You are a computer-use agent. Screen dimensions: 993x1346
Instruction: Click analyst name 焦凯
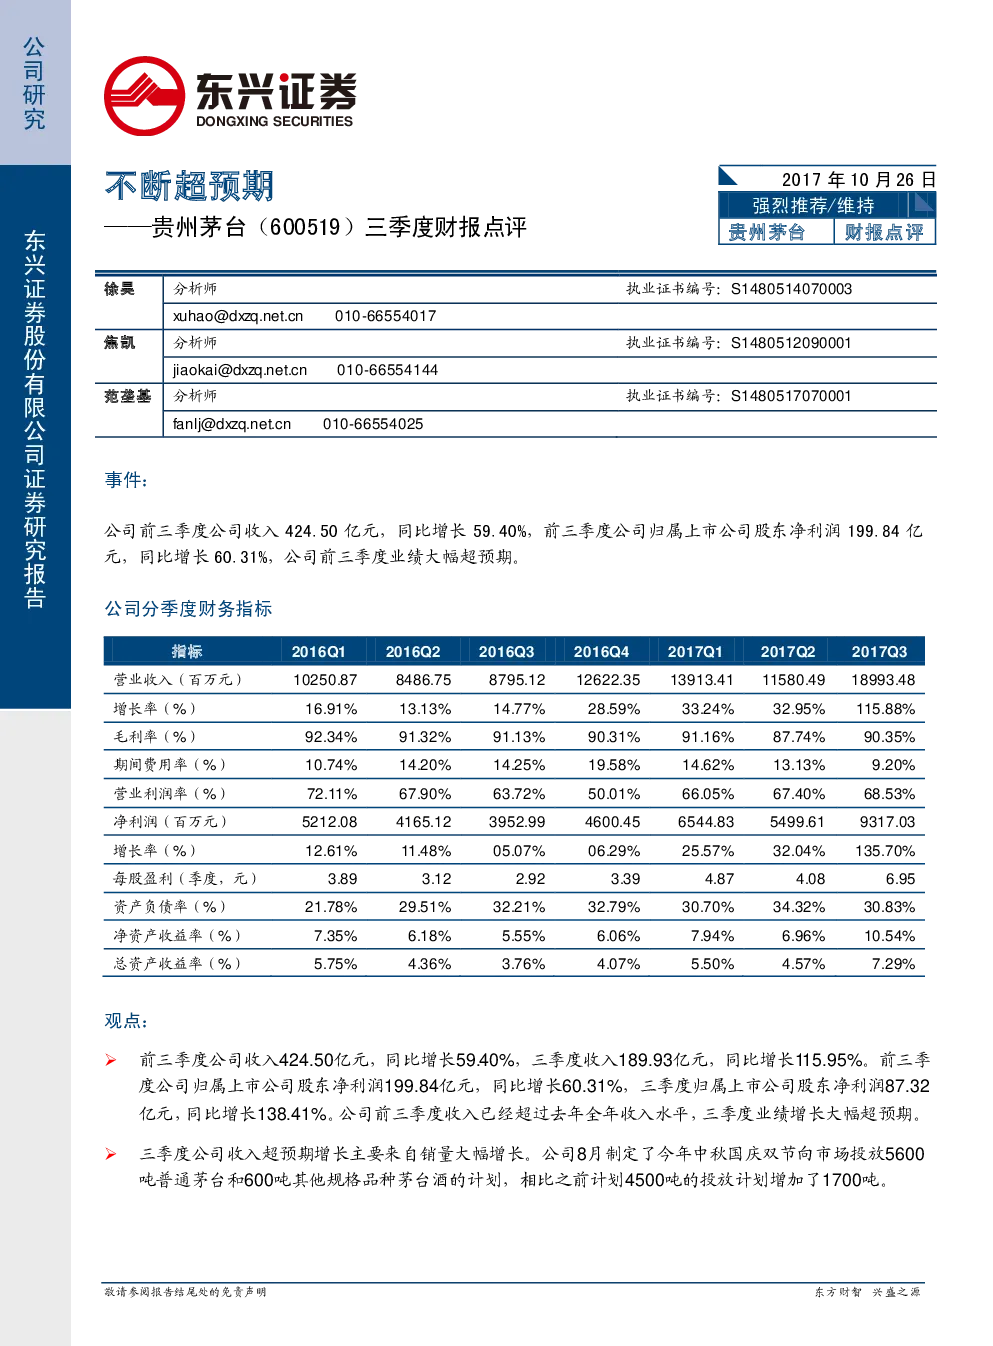(x=119, y=343)
